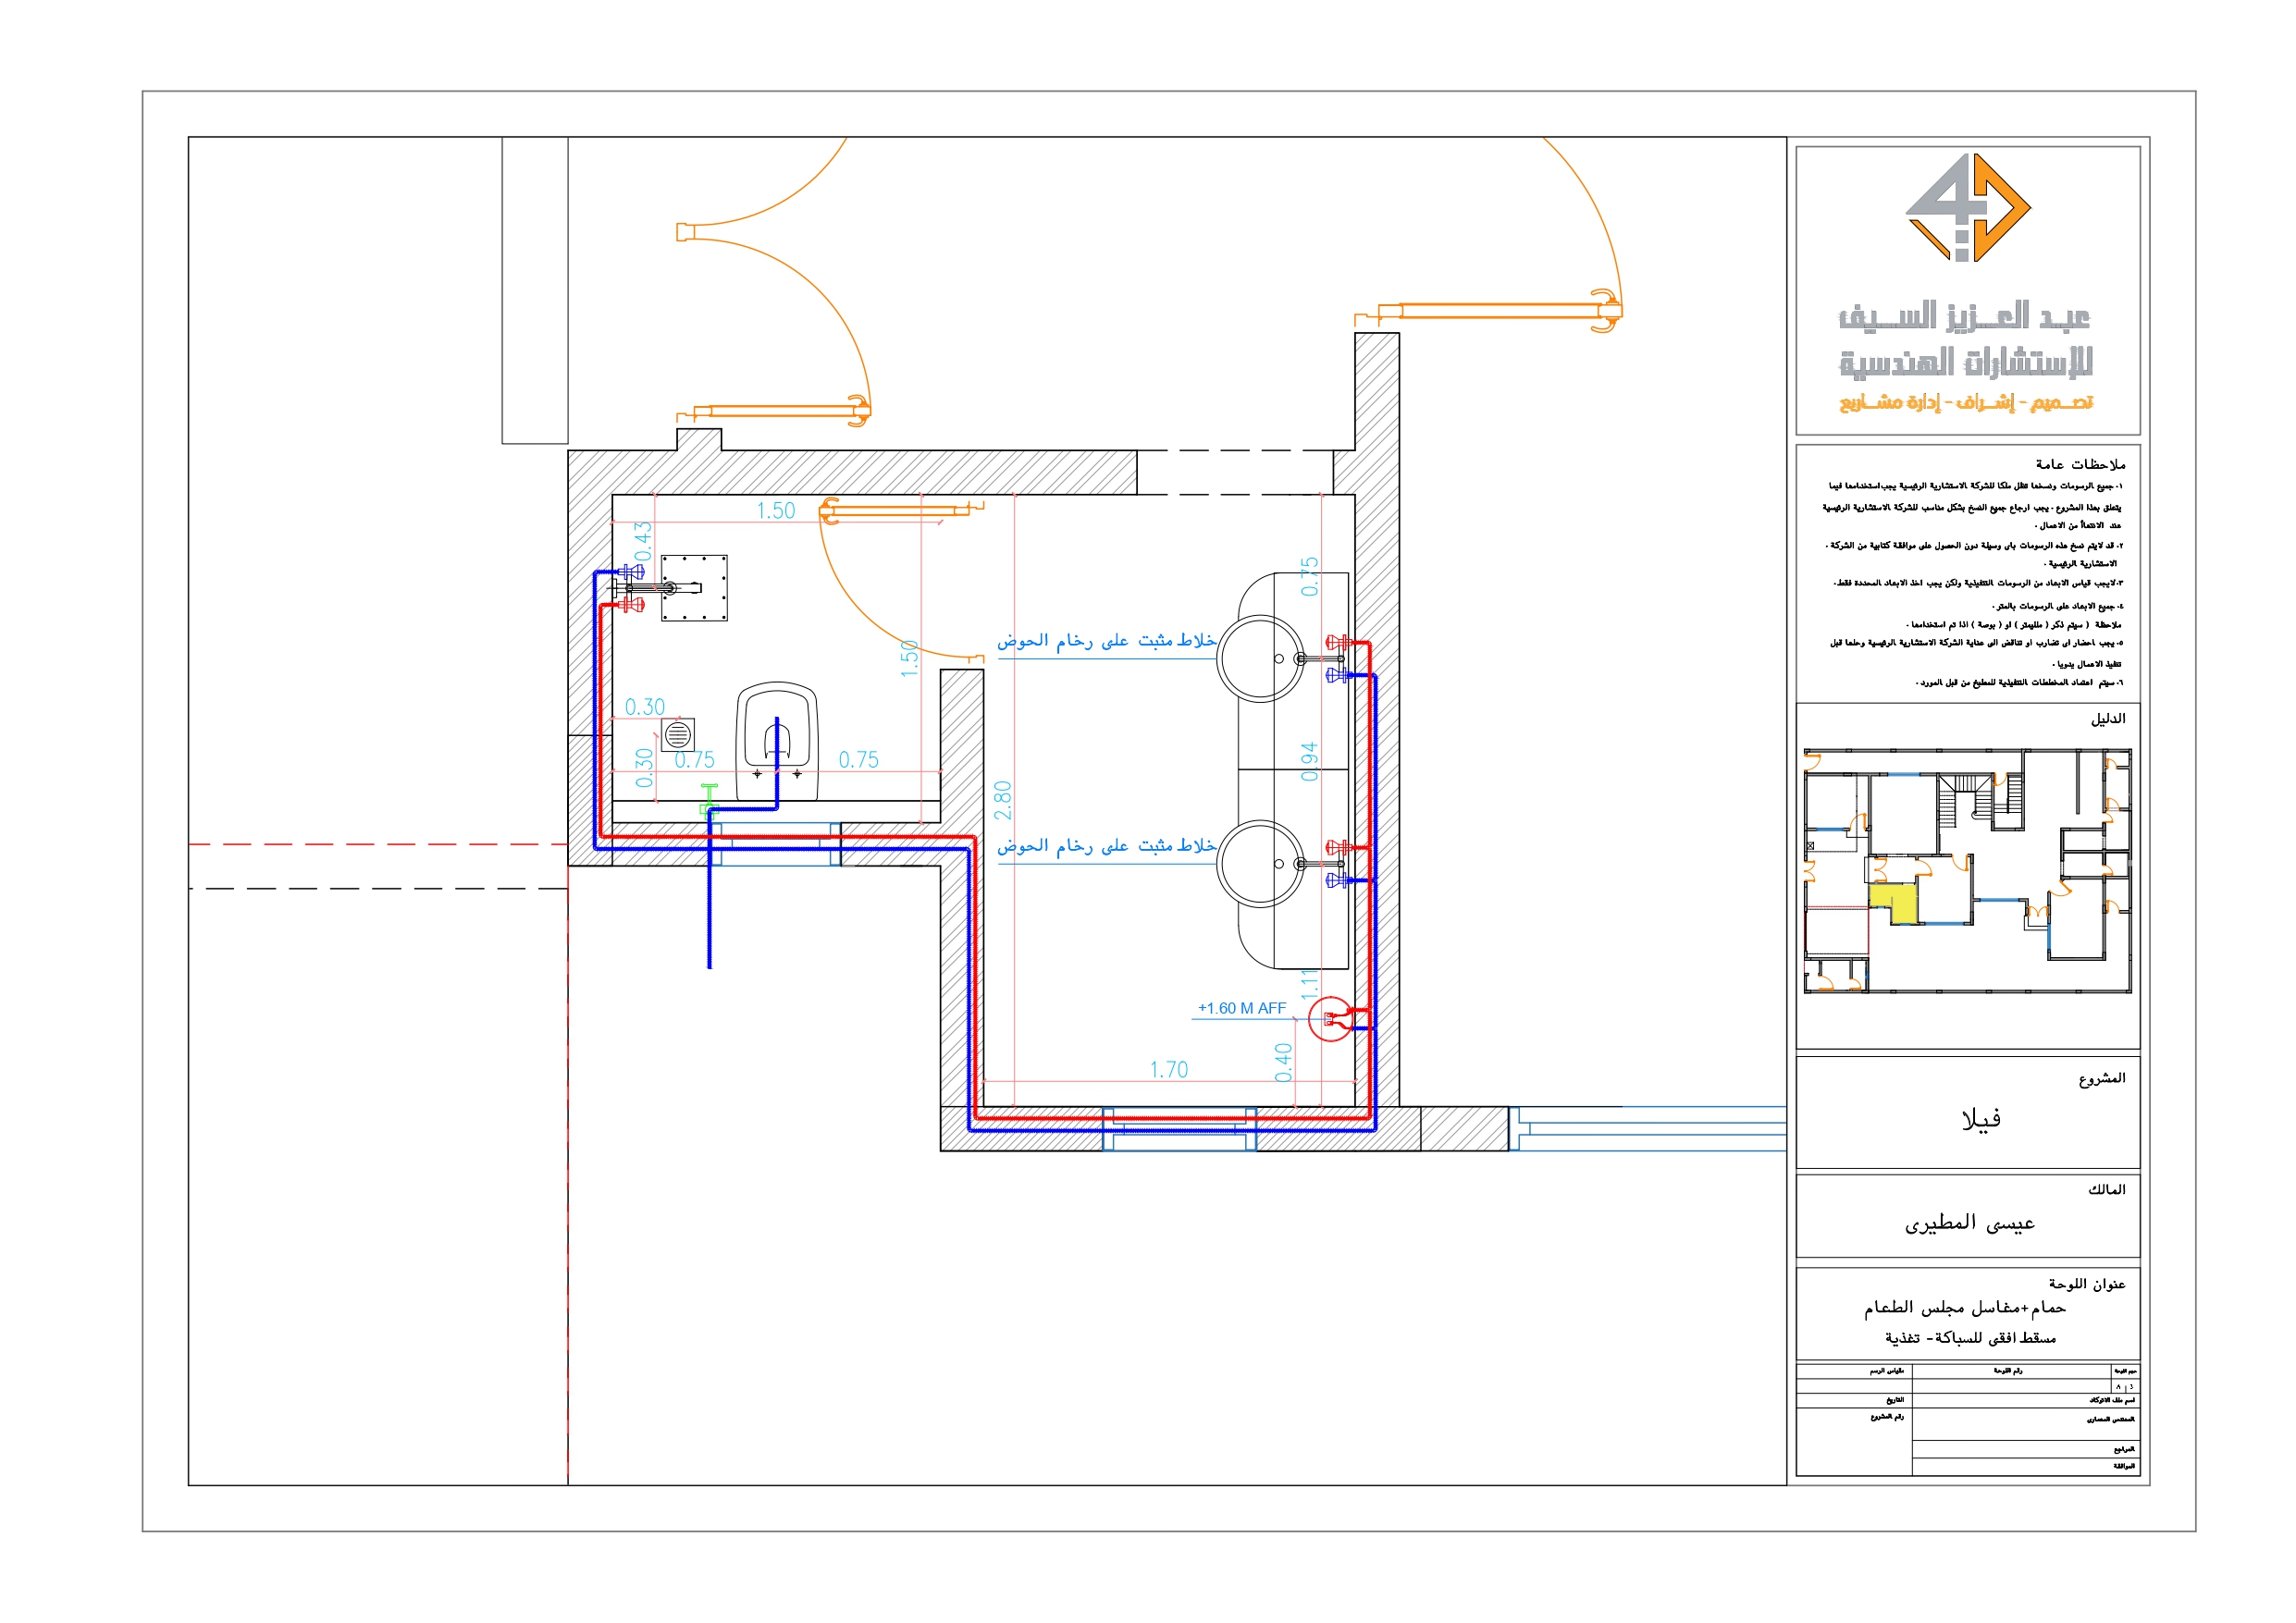This screenshot has width=2296, height=1623.
Task: Select the red circled mixer at +1.60 M AFF
Action: pyautogui.click(x=1330, y=1020)
